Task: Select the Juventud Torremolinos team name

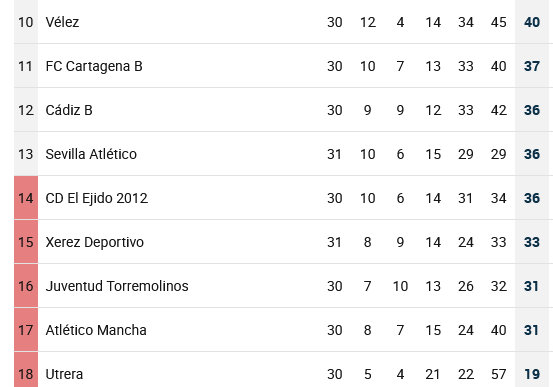Action: 117,286
